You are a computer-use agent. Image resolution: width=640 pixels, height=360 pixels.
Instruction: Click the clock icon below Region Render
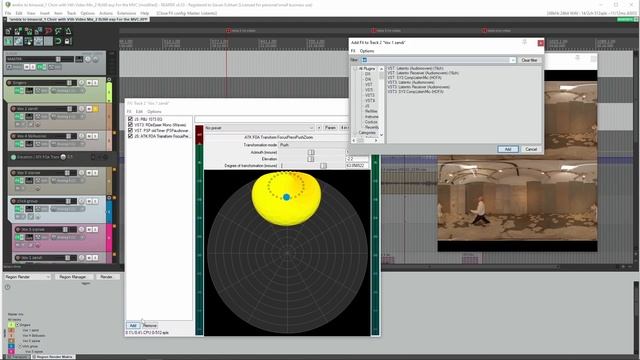[x=7, y=287]
